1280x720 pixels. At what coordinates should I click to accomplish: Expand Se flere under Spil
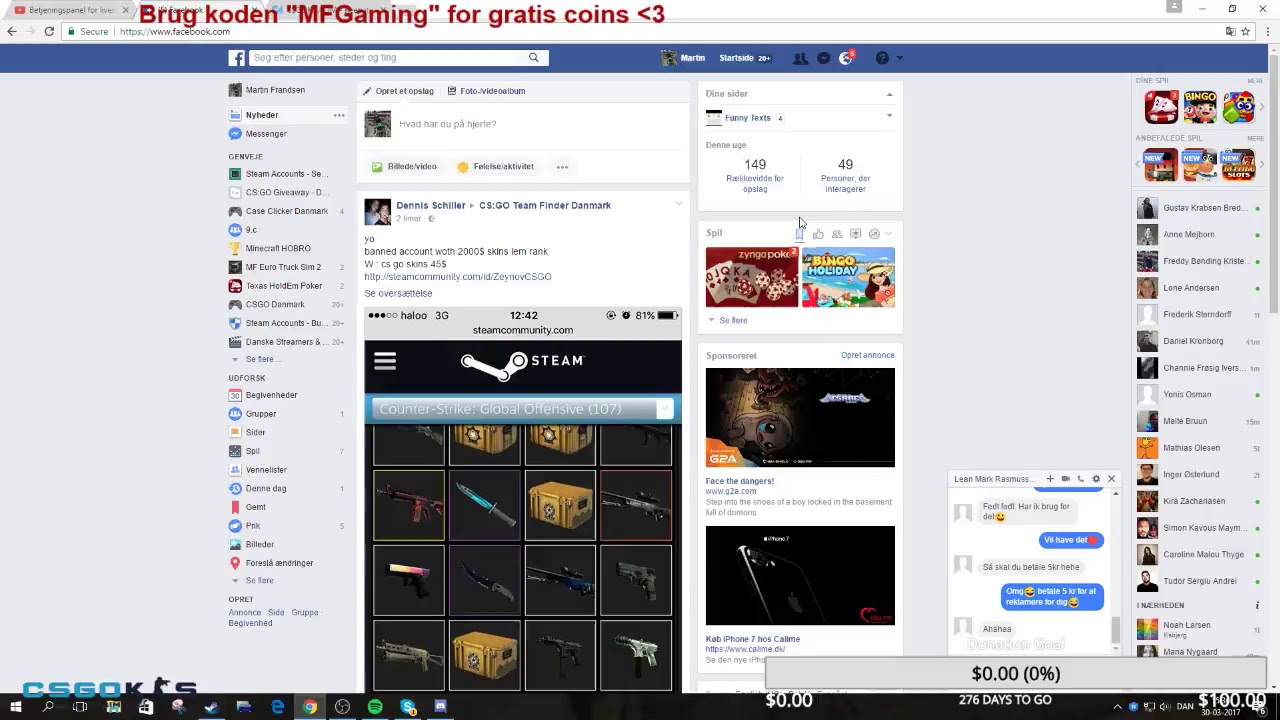(728, 320)
